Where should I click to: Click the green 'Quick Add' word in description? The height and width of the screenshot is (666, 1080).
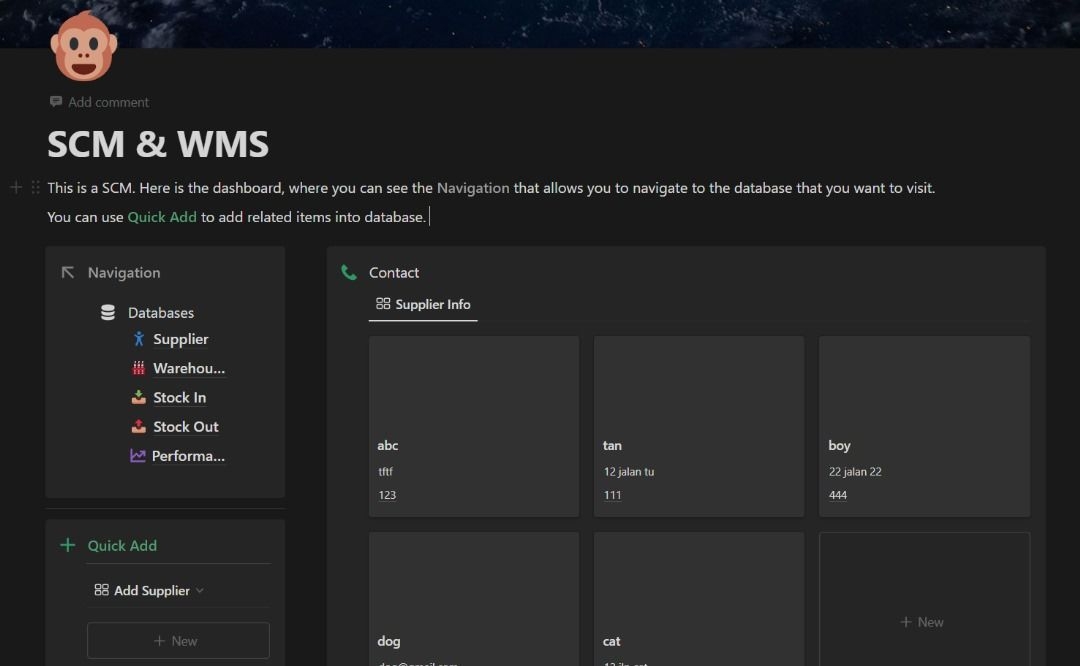(x=162, y=217)
